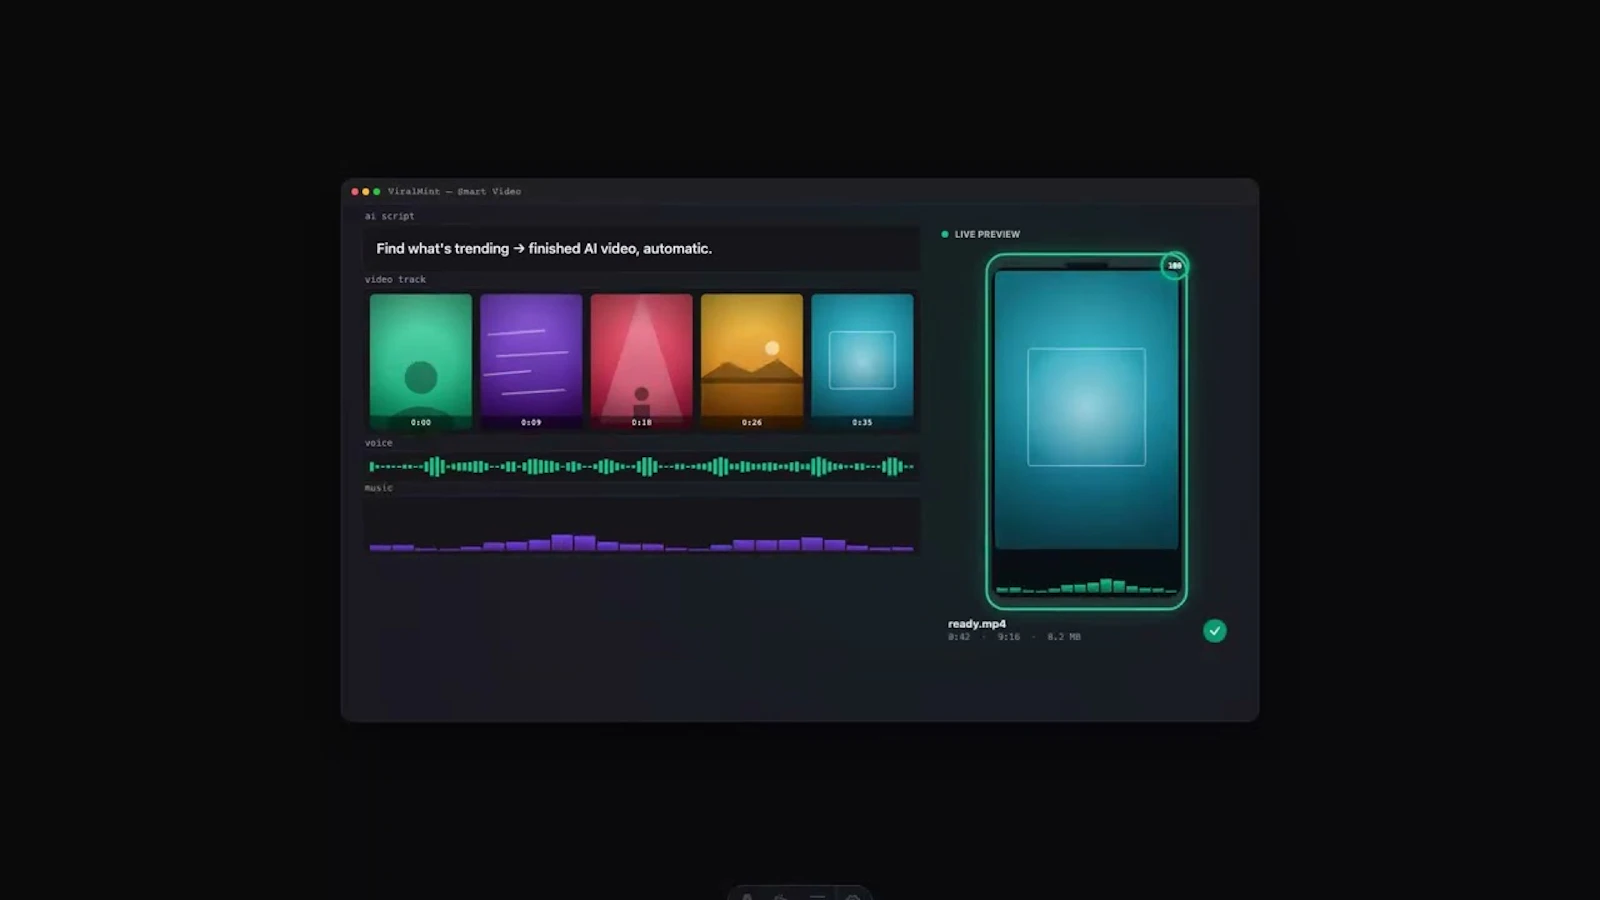Select the green clip thumbnail at 0:00
Screen dimensions: 1600x900
point(421,361)
